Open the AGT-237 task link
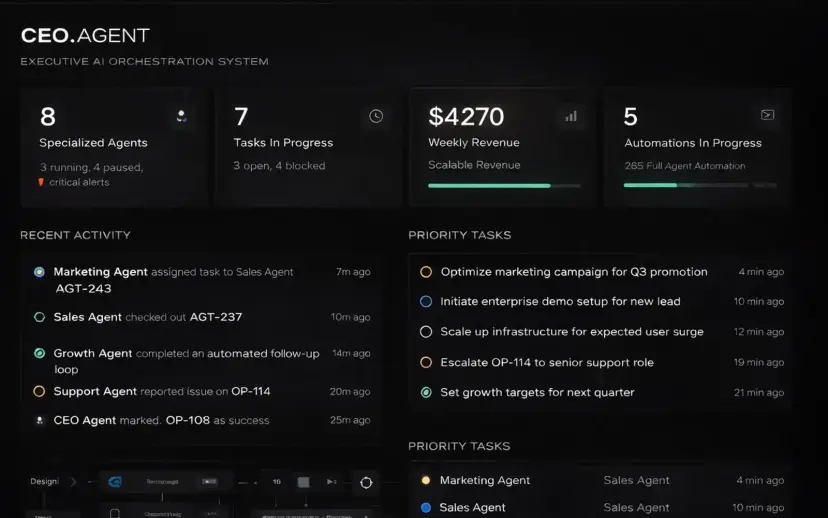The height and width of the screenshot is (518, 828). pyautogui.click(x=215, y=317)
